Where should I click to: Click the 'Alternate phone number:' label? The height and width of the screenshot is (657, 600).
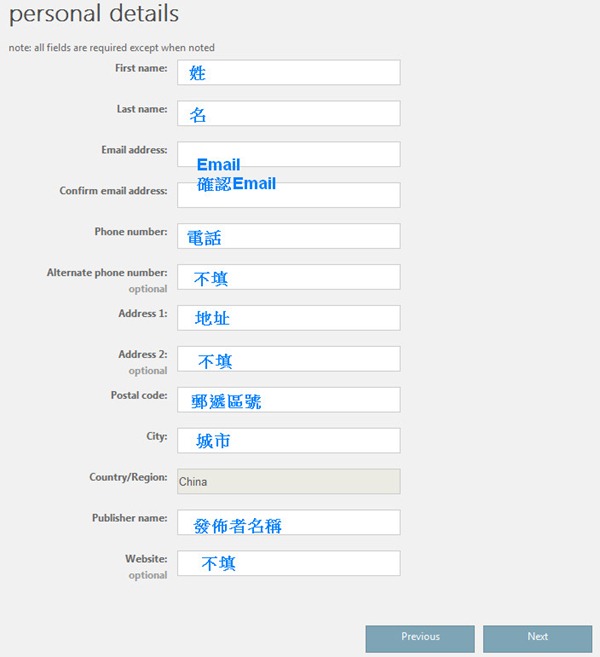click(107, 272)
